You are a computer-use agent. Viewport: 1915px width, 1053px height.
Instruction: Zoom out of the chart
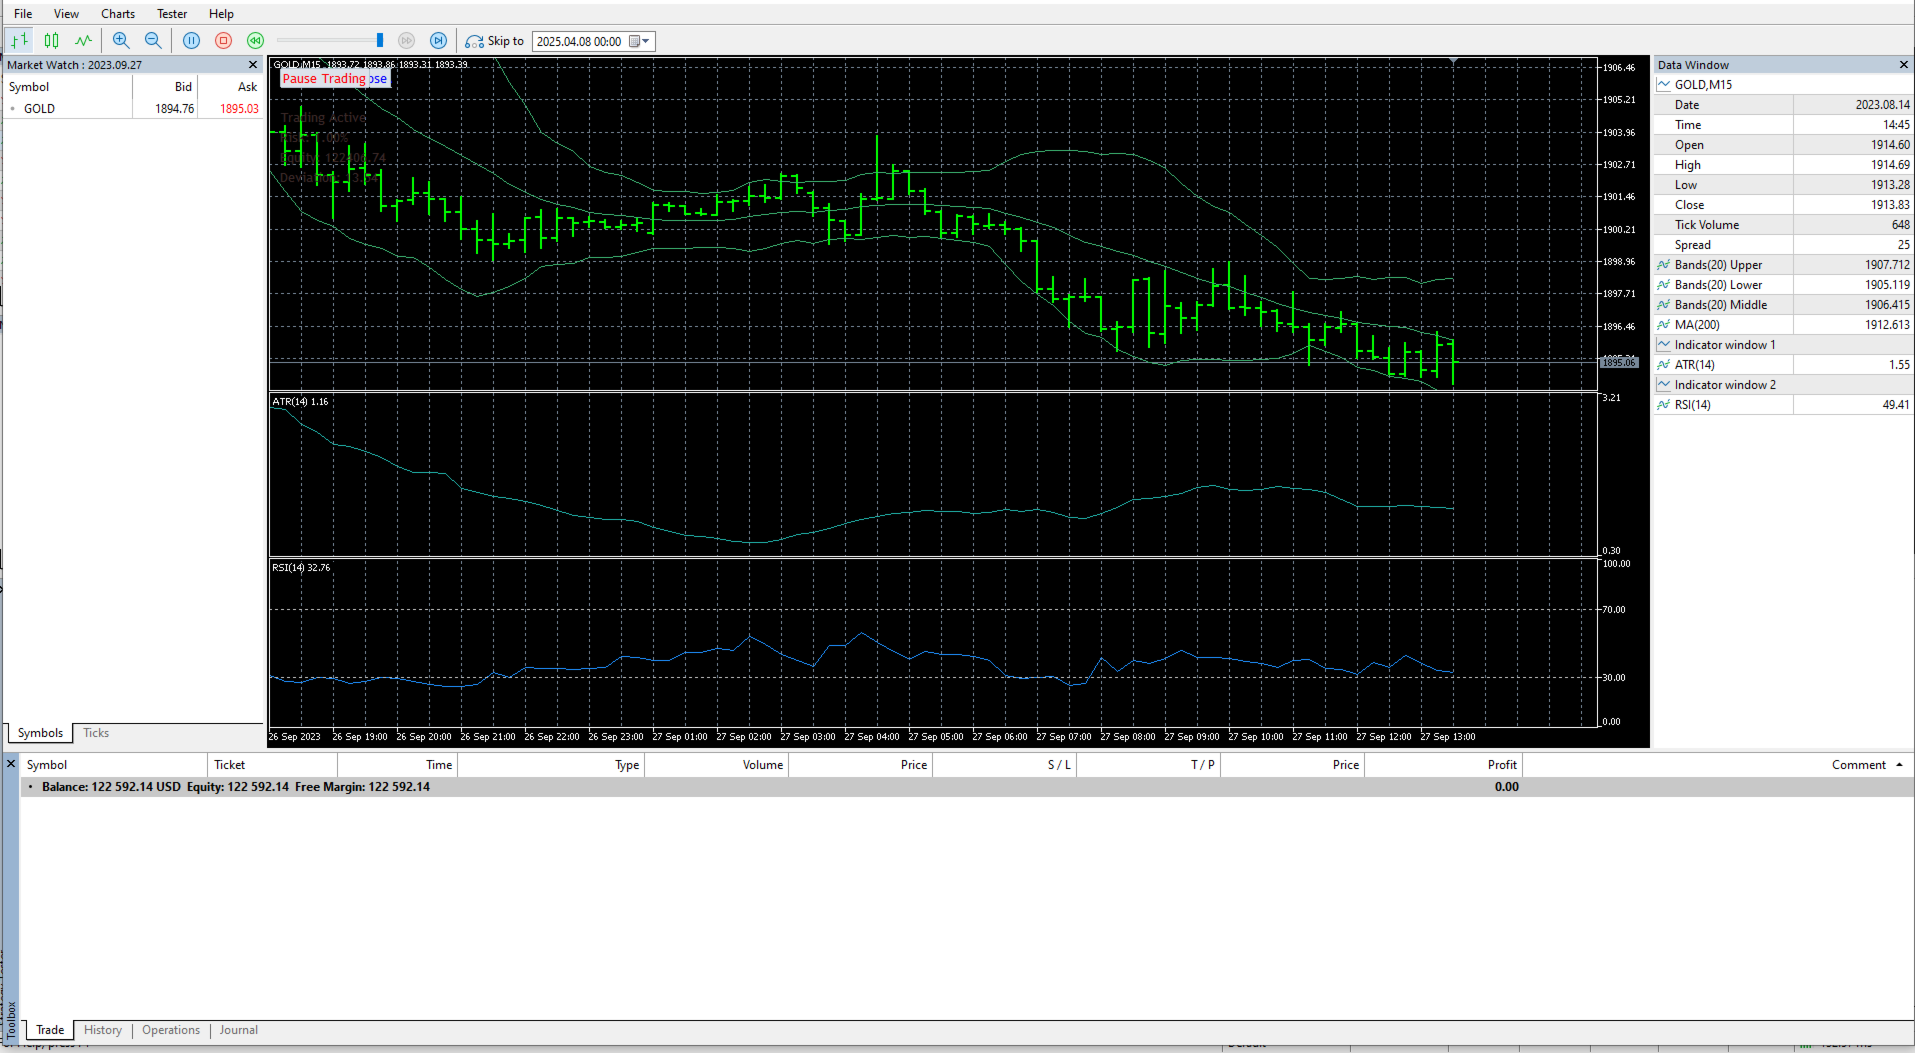click(153, 41)
